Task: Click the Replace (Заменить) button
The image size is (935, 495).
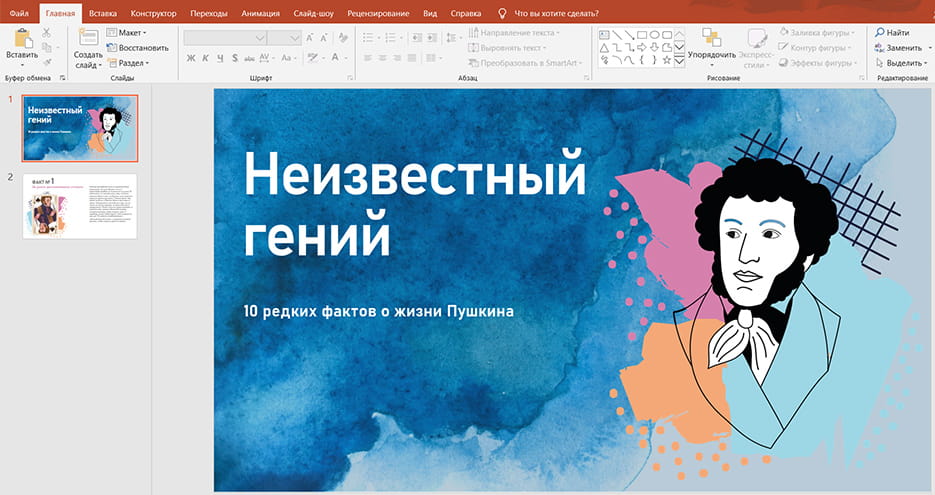Action: click(898, 48)
